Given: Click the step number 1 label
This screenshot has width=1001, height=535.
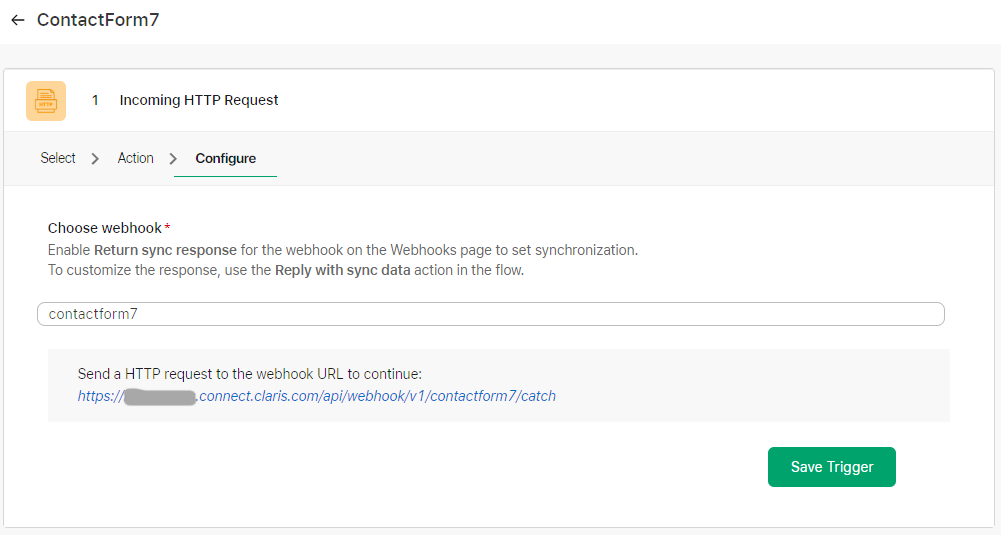Looking at the screenshot, I should coord(95,100).
